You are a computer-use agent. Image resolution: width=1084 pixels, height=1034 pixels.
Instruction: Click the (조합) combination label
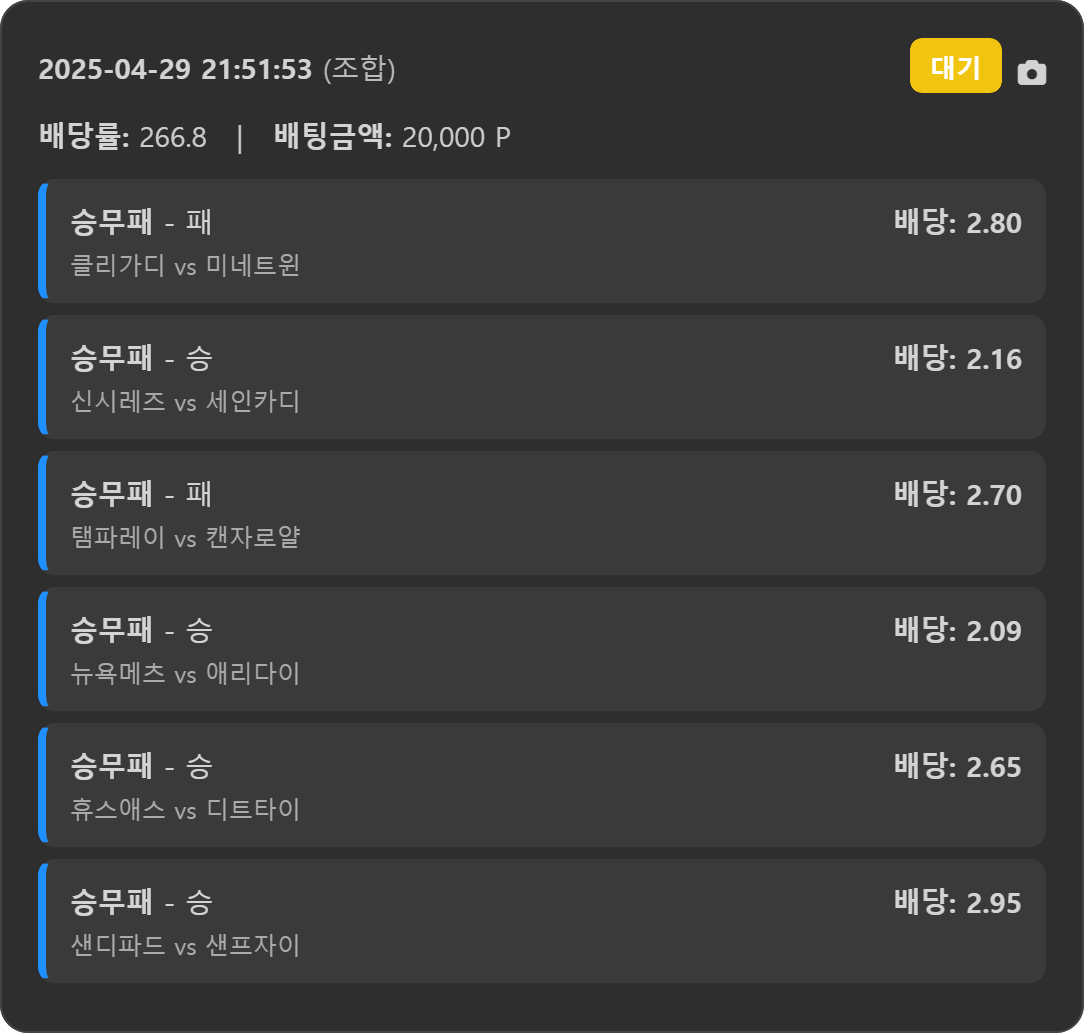point(359,69)
